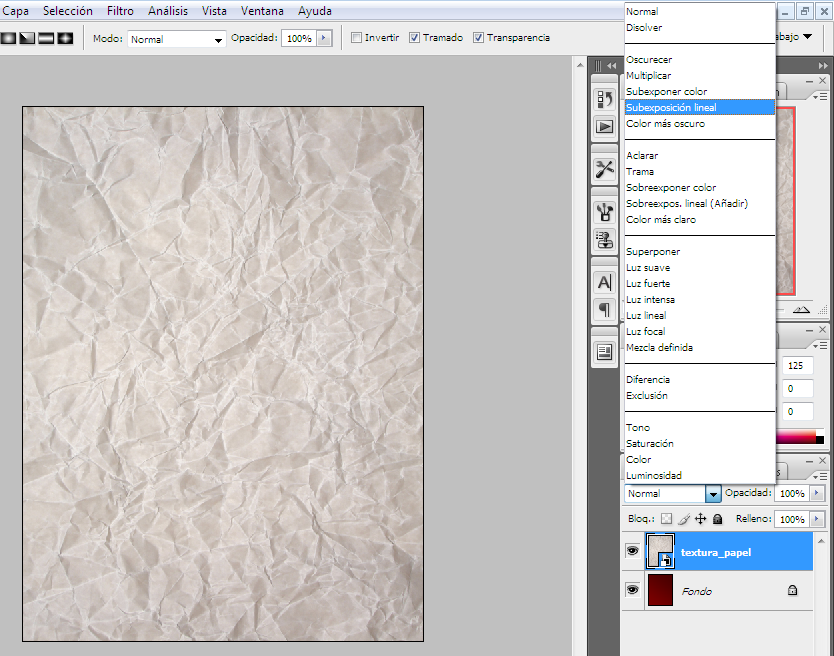Collapse the icon dock with double arrows
This screenshot has height=656, width=834.
coord(612,66)
